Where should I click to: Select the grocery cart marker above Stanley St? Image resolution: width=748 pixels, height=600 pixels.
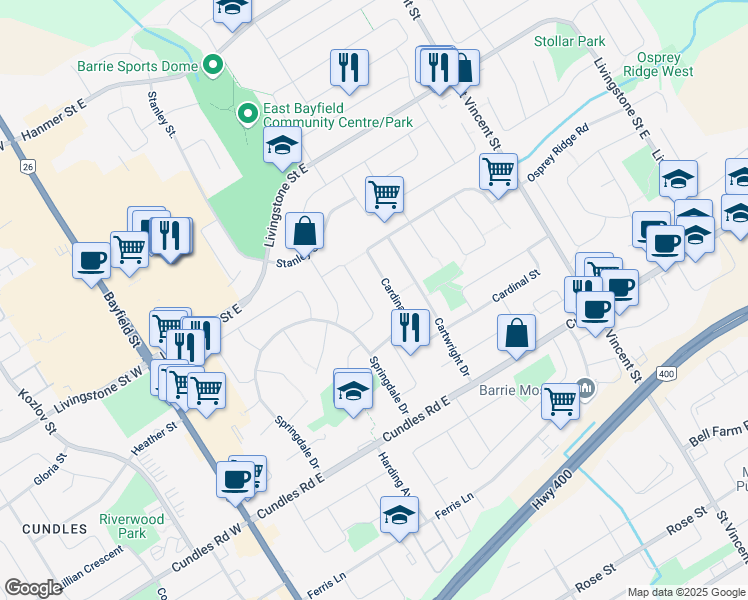point(384,198)
